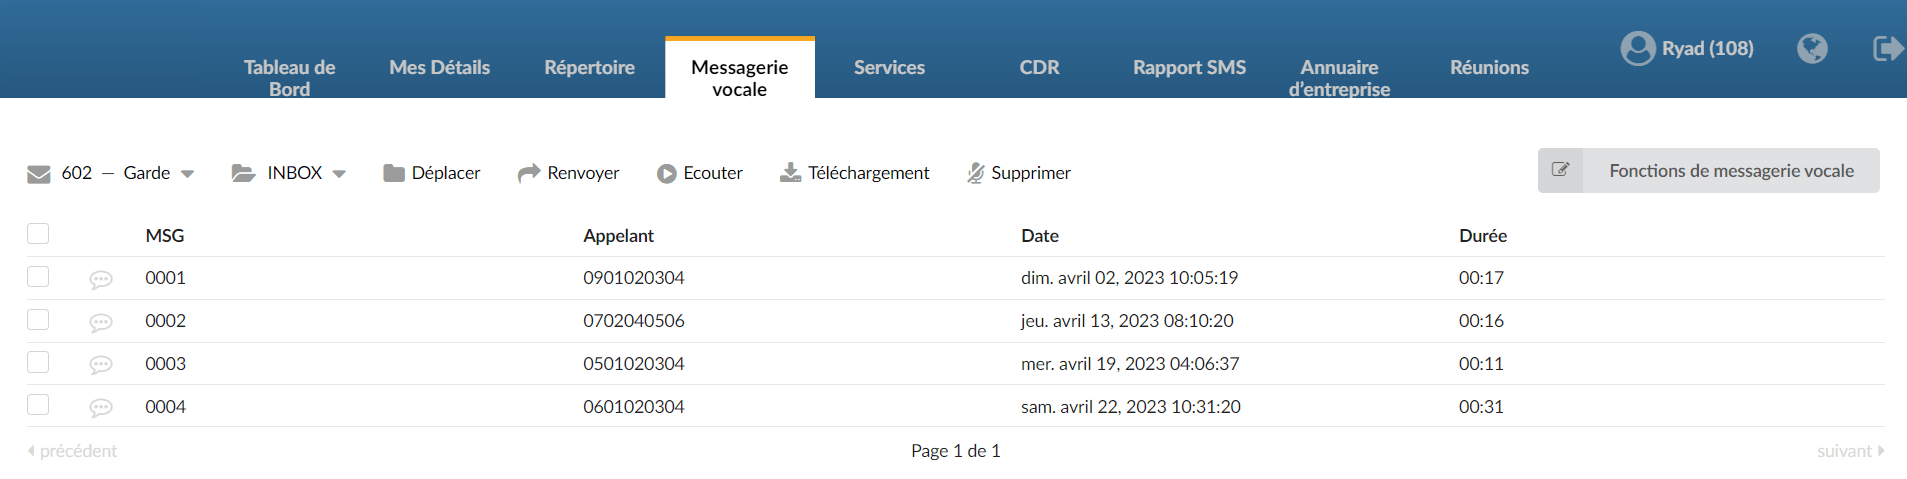Select the checkbox for message 0004
The height and width of the screenshot is (479, 1907).
pos(38,404)
